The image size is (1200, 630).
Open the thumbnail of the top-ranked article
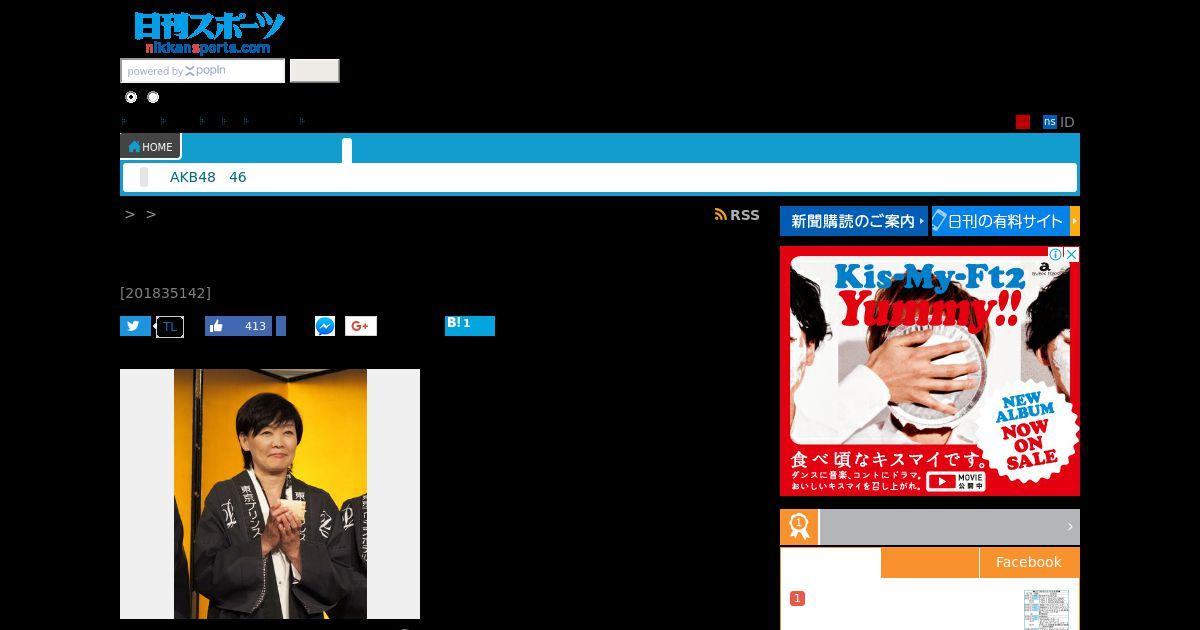(1046, 610)
